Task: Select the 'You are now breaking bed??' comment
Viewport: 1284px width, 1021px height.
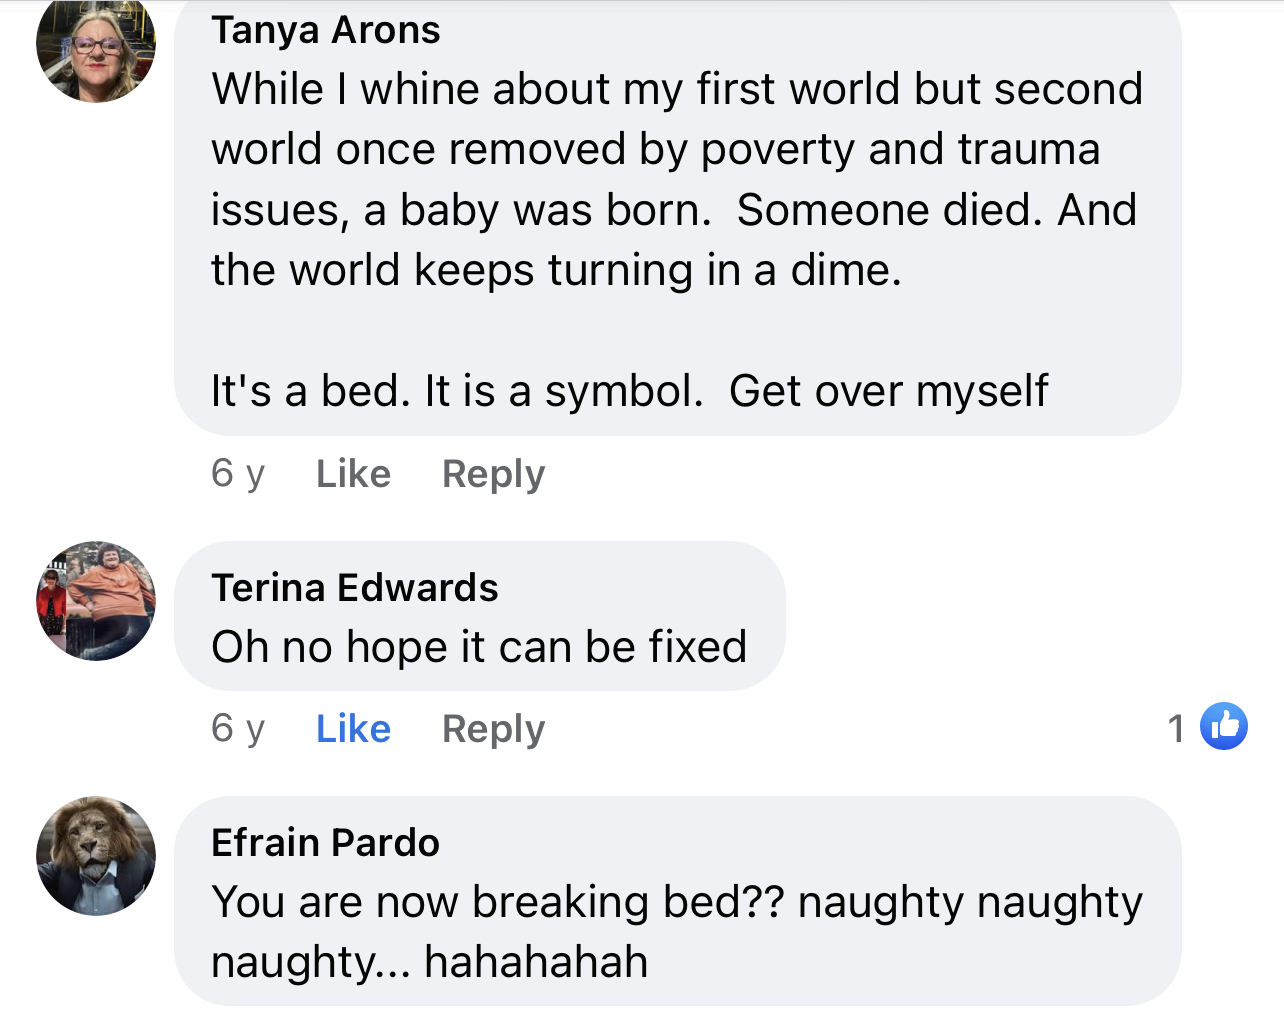Action: (677, 932)
